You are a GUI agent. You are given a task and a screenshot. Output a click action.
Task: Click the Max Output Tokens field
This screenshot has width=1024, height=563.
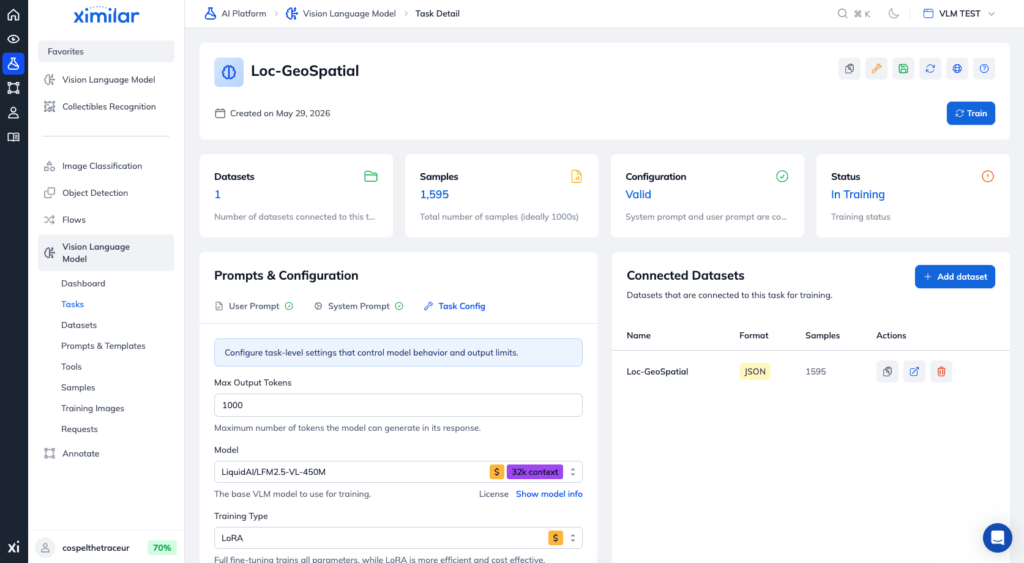(398, 405)
